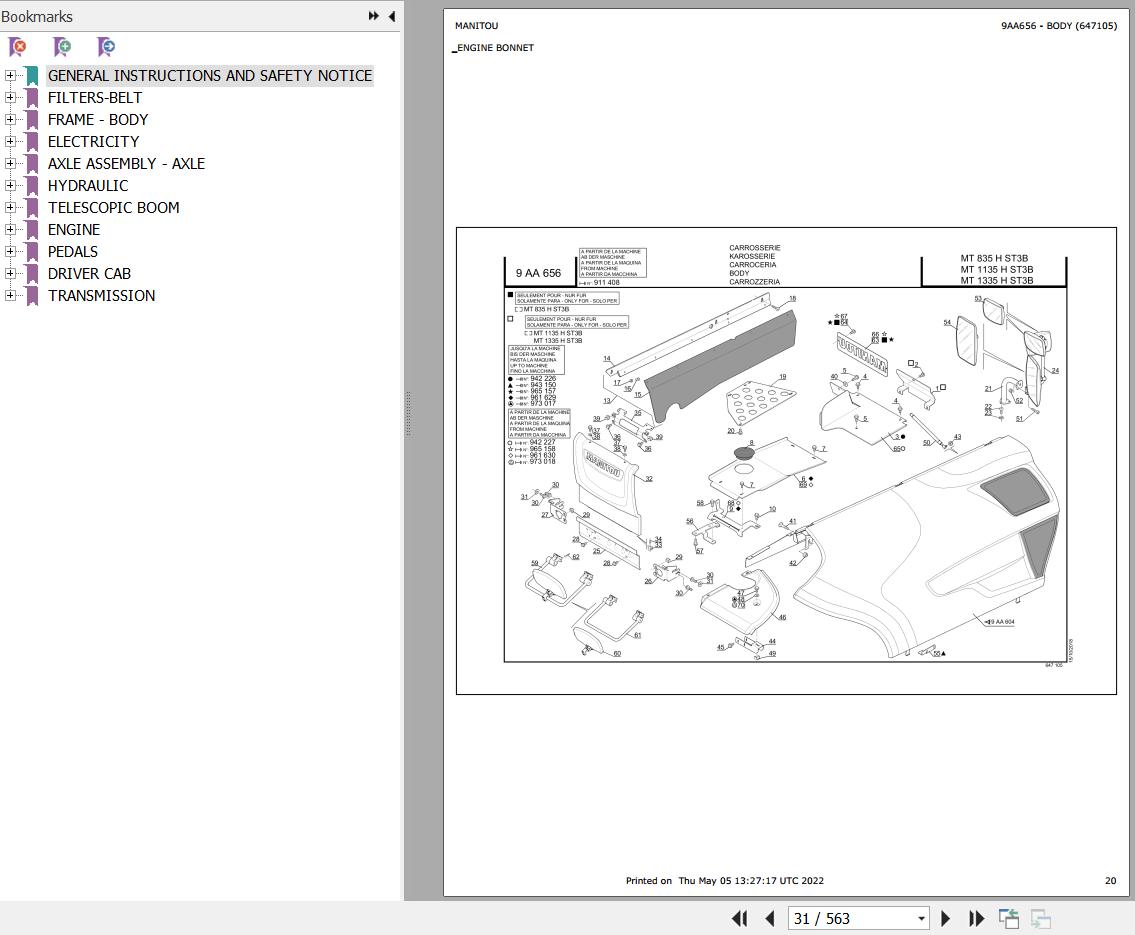Click the GENERAL INSTRUCTIONS bookmark ribbon icon
Screen dimensions: 1135x935
[x=32, y=76]
